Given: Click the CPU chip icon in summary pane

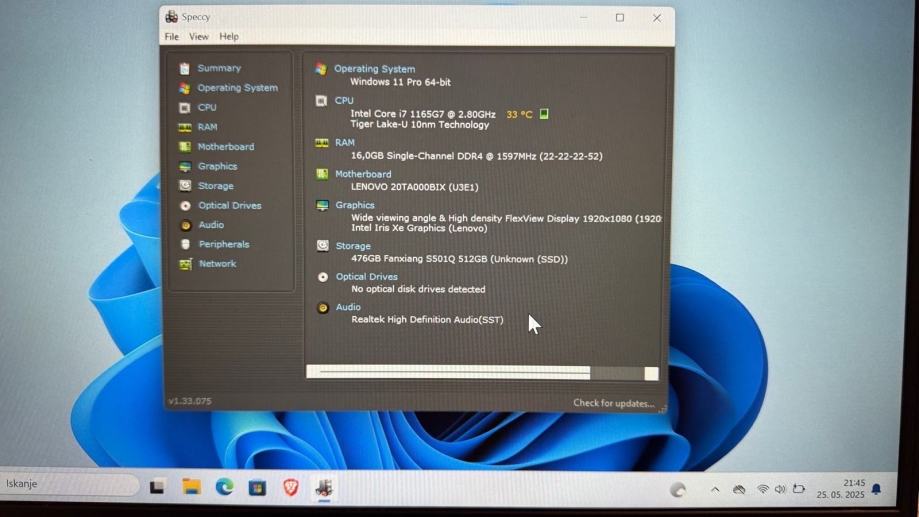Looking at the screenshot, I should pos(321,101).
